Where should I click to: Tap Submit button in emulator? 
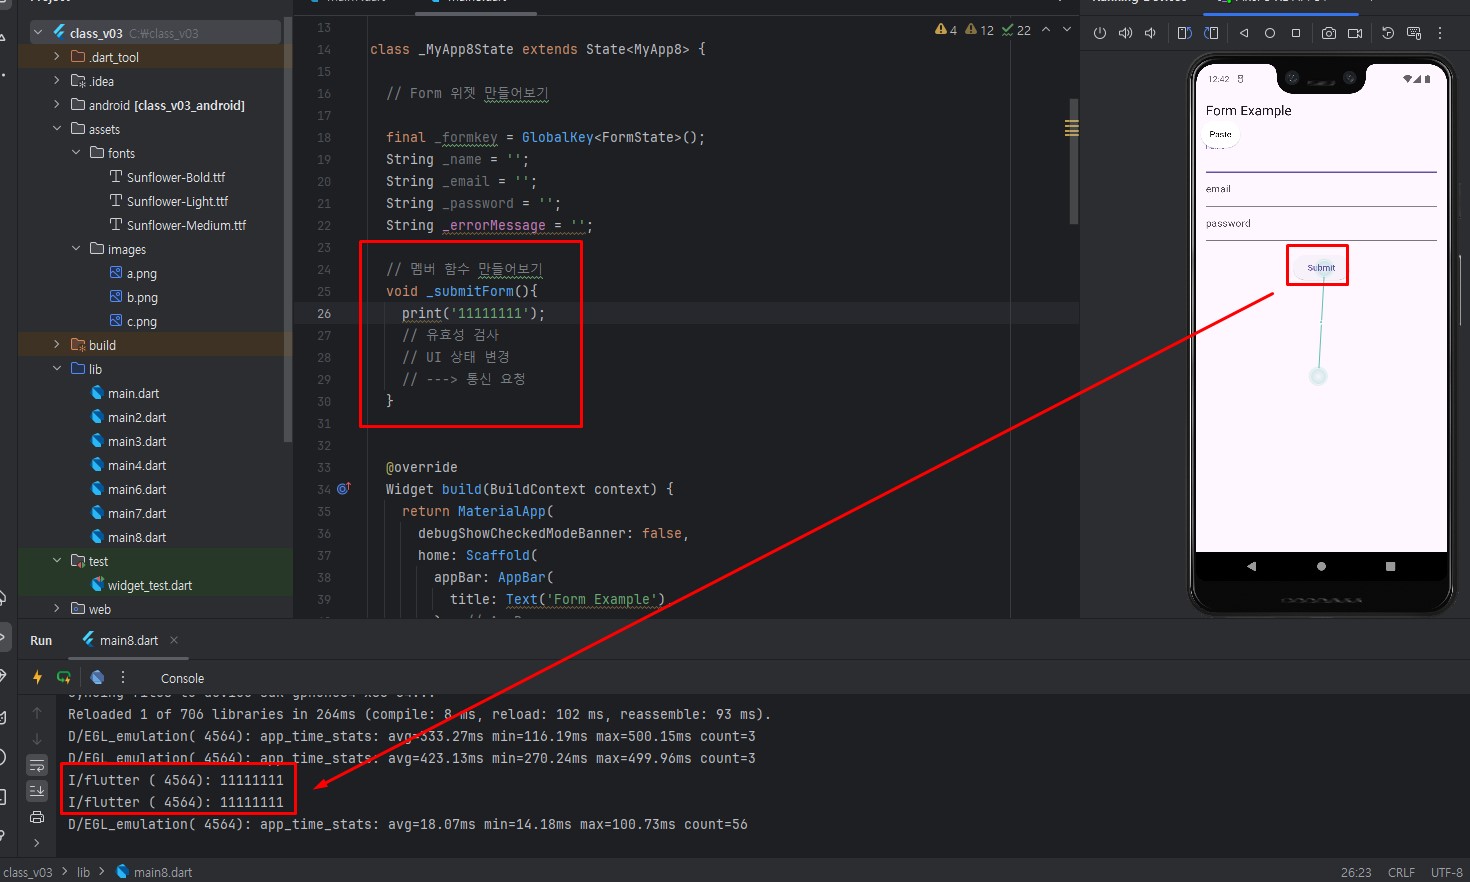[x=1321, y=267]
